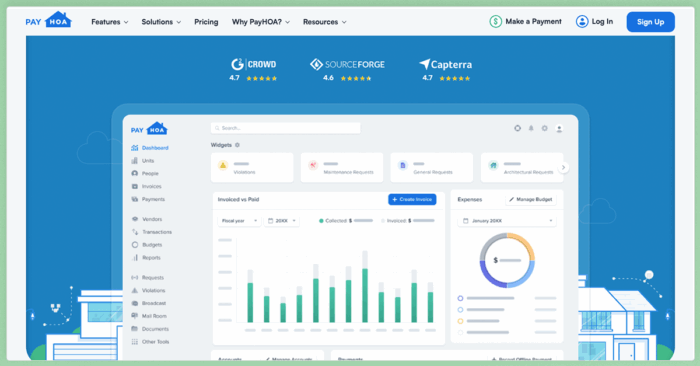This screenshot has width=700, height=366.
Task: Click the Invoiced legend dot
Action: 383,221
